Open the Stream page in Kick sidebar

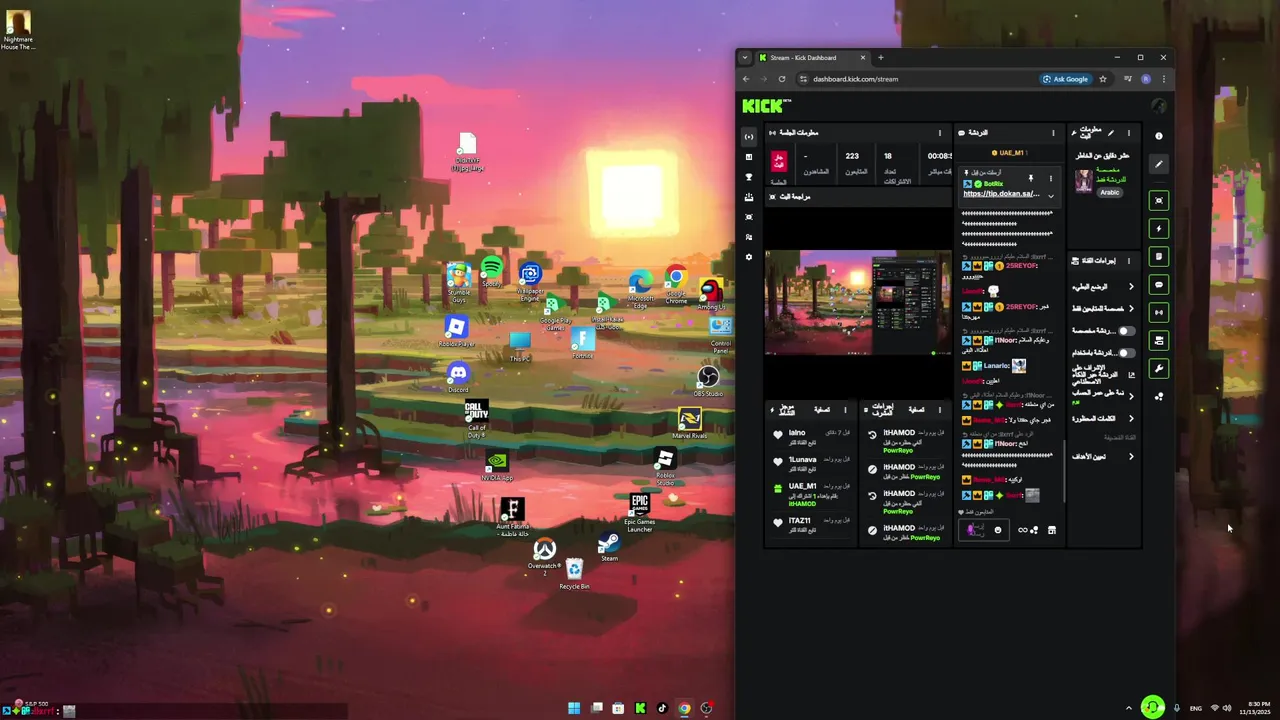[x=749, y=137]
